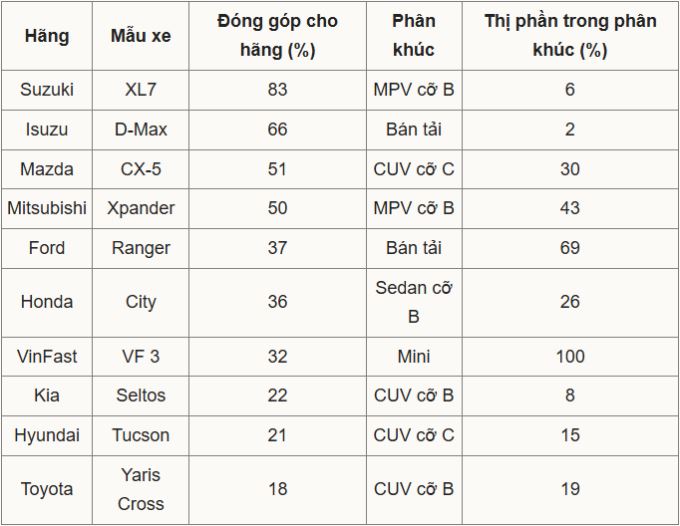
Task: Select the D-Max model cell
Action: (140, 129)
